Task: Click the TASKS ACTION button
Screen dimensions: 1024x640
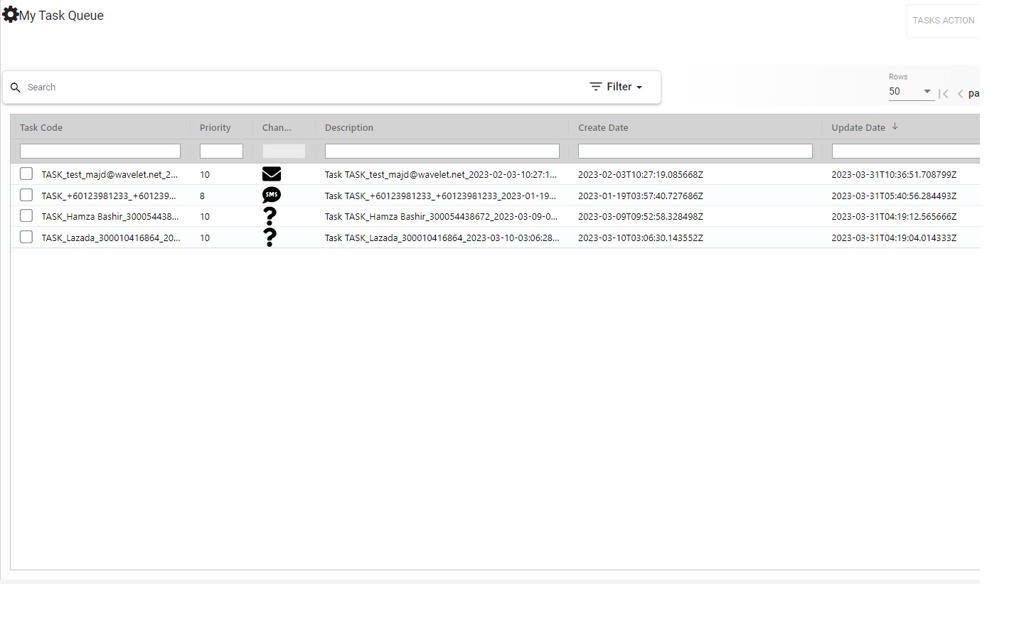Action: [x=942, y=21]
